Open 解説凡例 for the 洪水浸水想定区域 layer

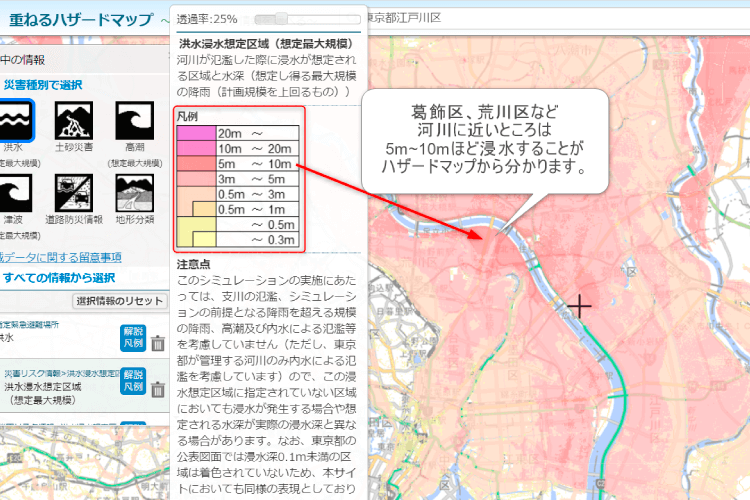(133, 379)
